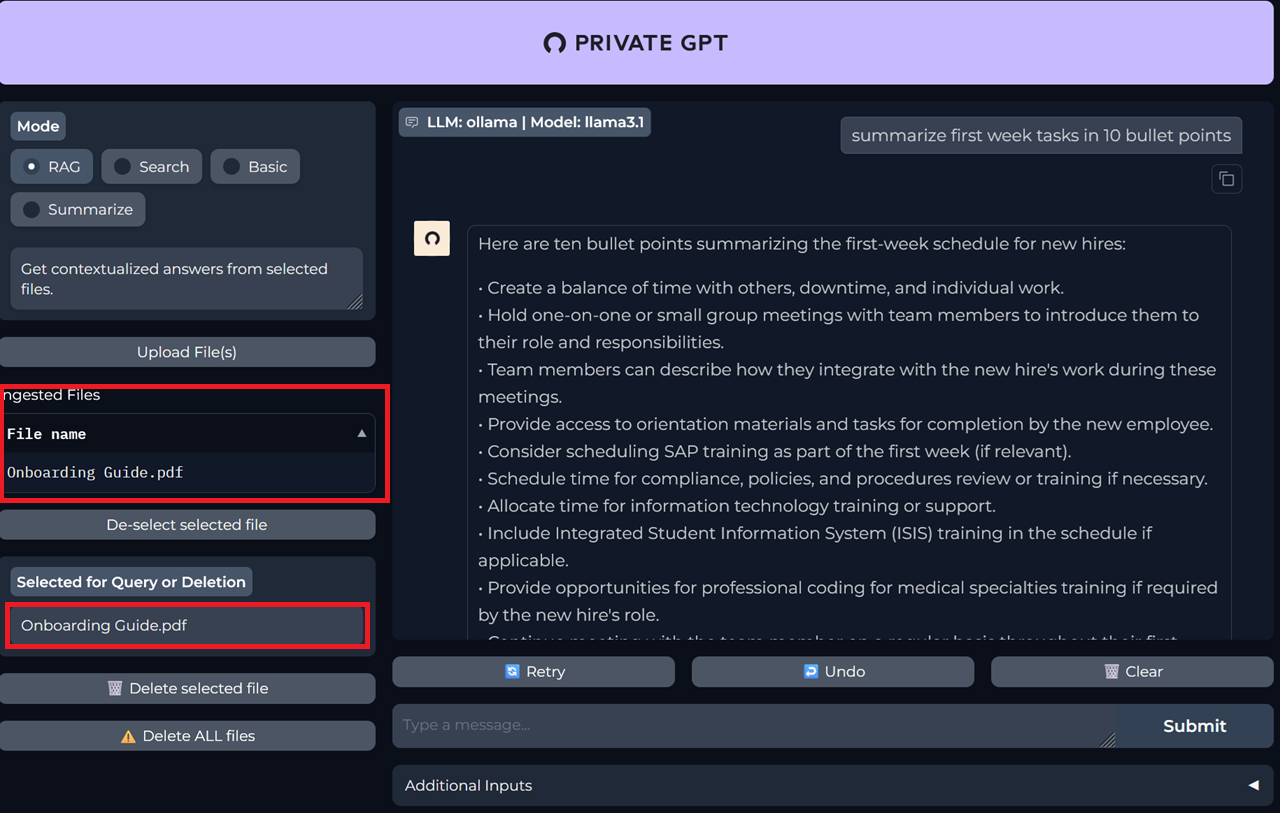Select the RAG mode radio button

tap(32, 167)
